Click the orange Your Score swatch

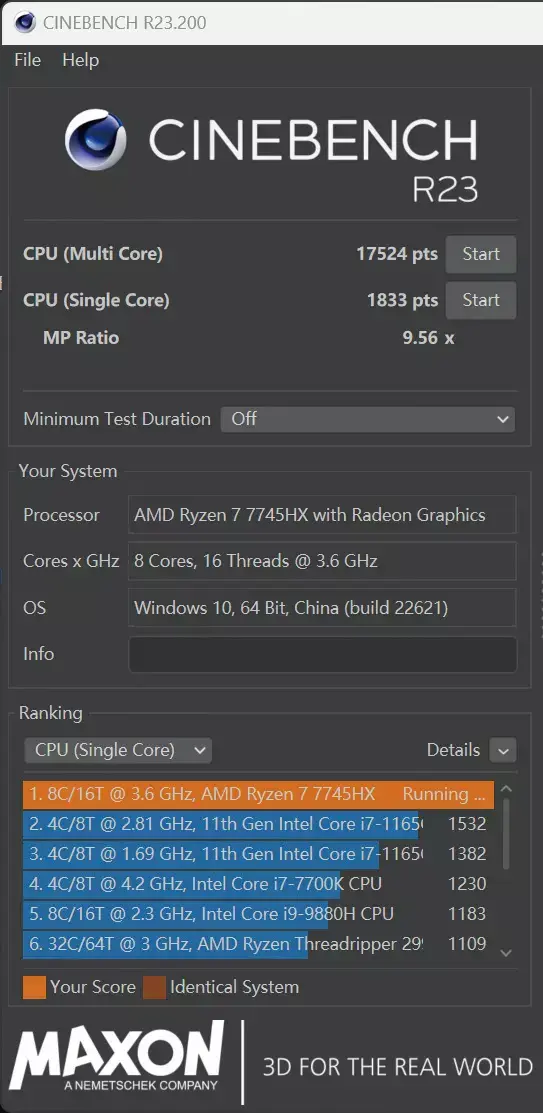tap(34, 987)
